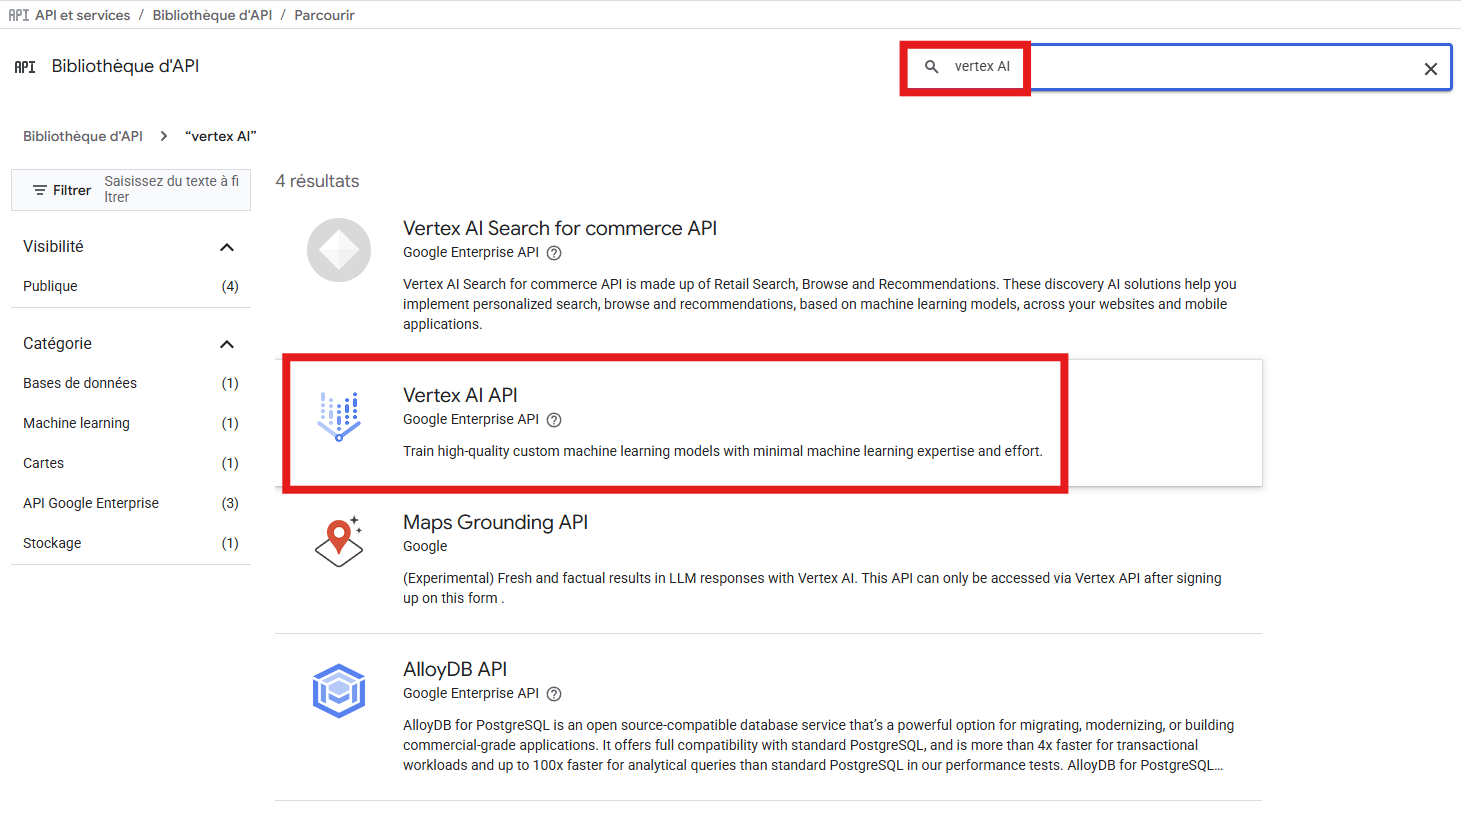Click the AlloyDB for PostgreSQL description paragraph
1461x821 pixels.
pos(819,745)
